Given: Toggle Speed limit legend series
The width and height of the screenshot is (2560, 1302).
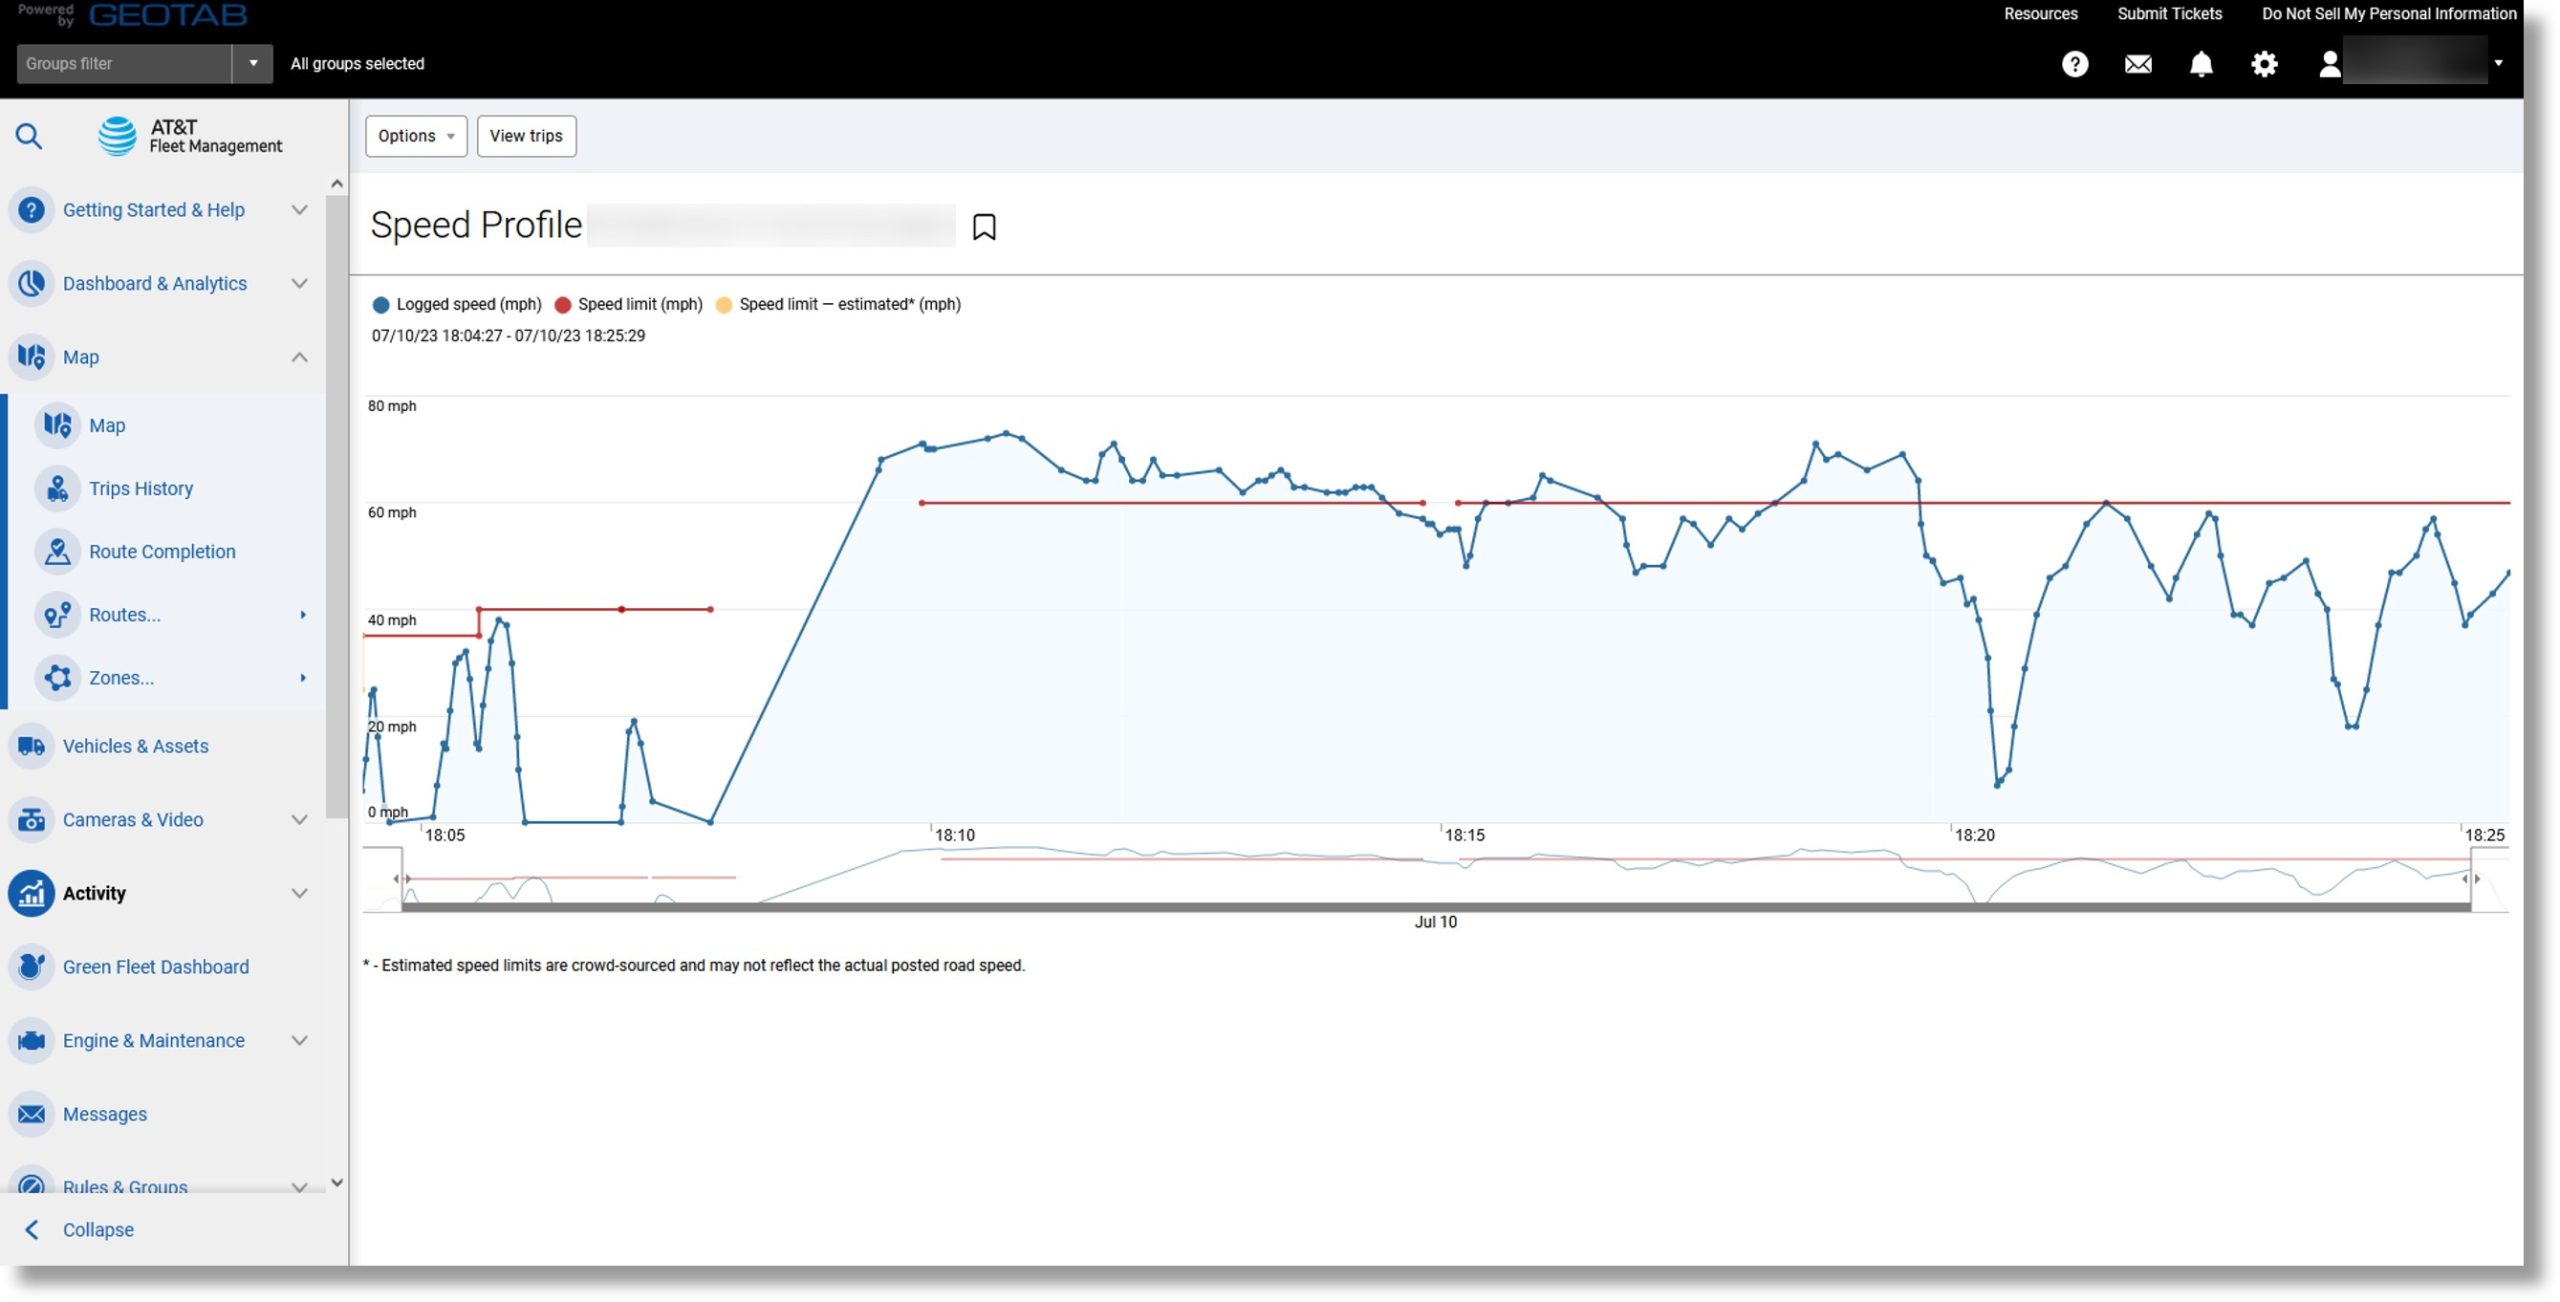Looking at the screenshot, I should tap(629, 304).
